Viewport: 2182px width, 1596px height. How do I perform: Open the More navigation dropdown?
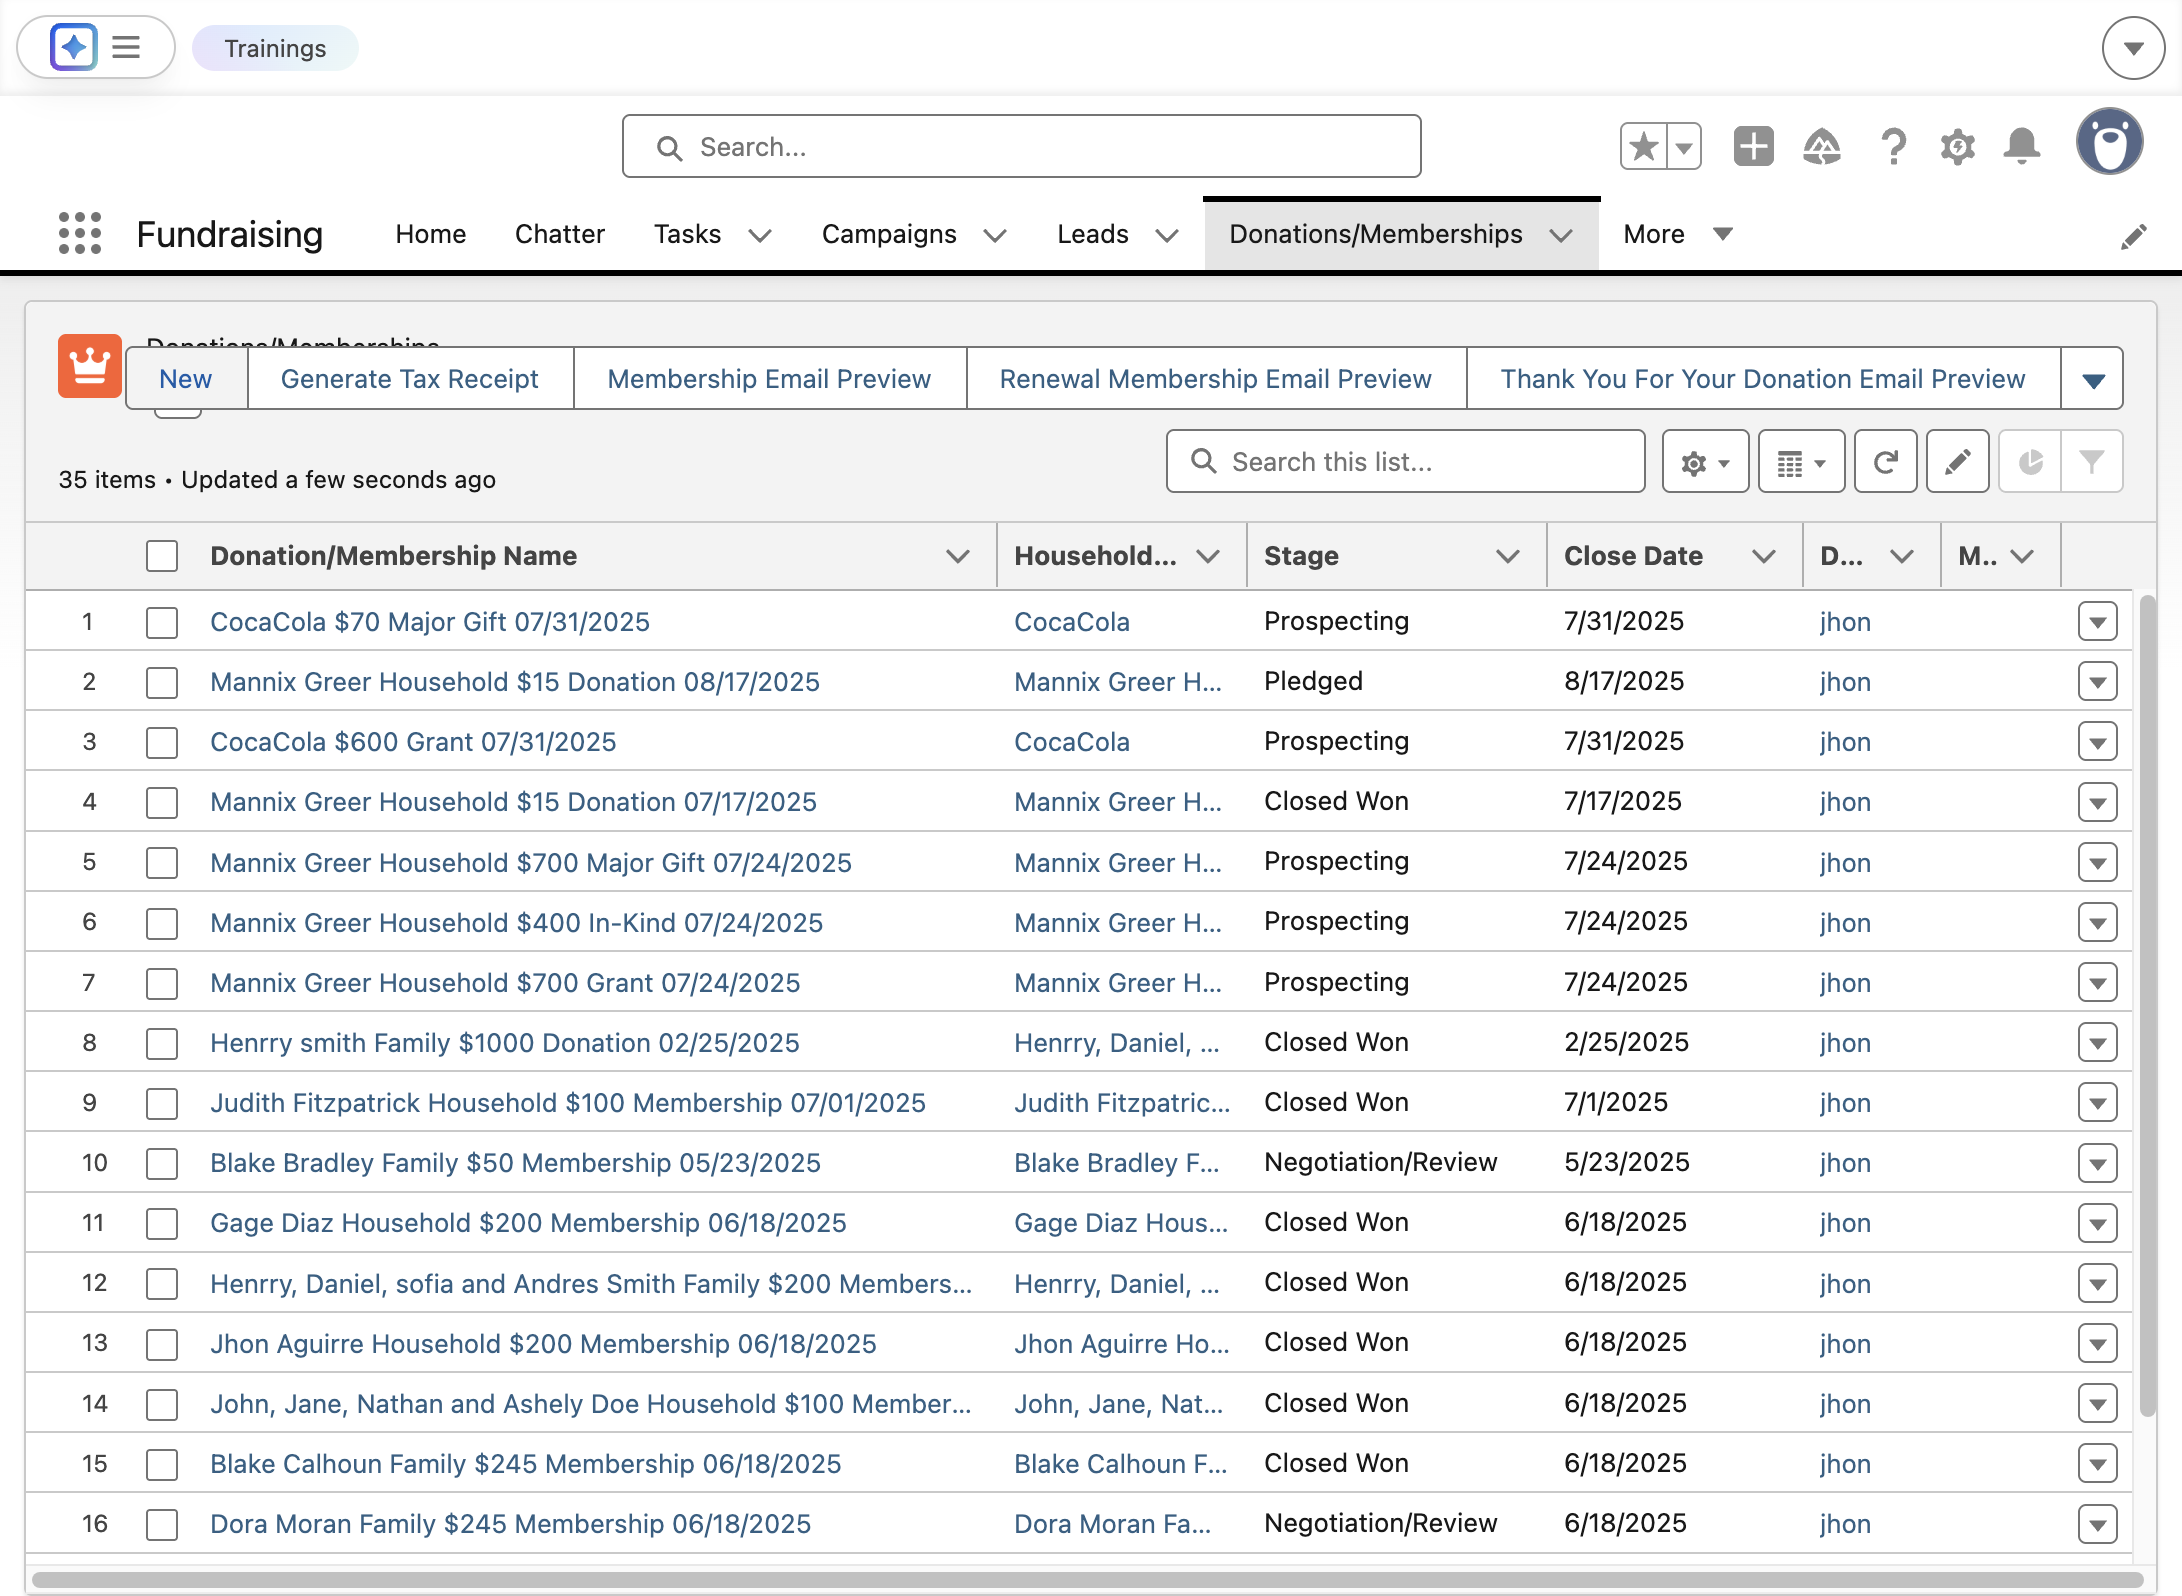point(1678,234)
